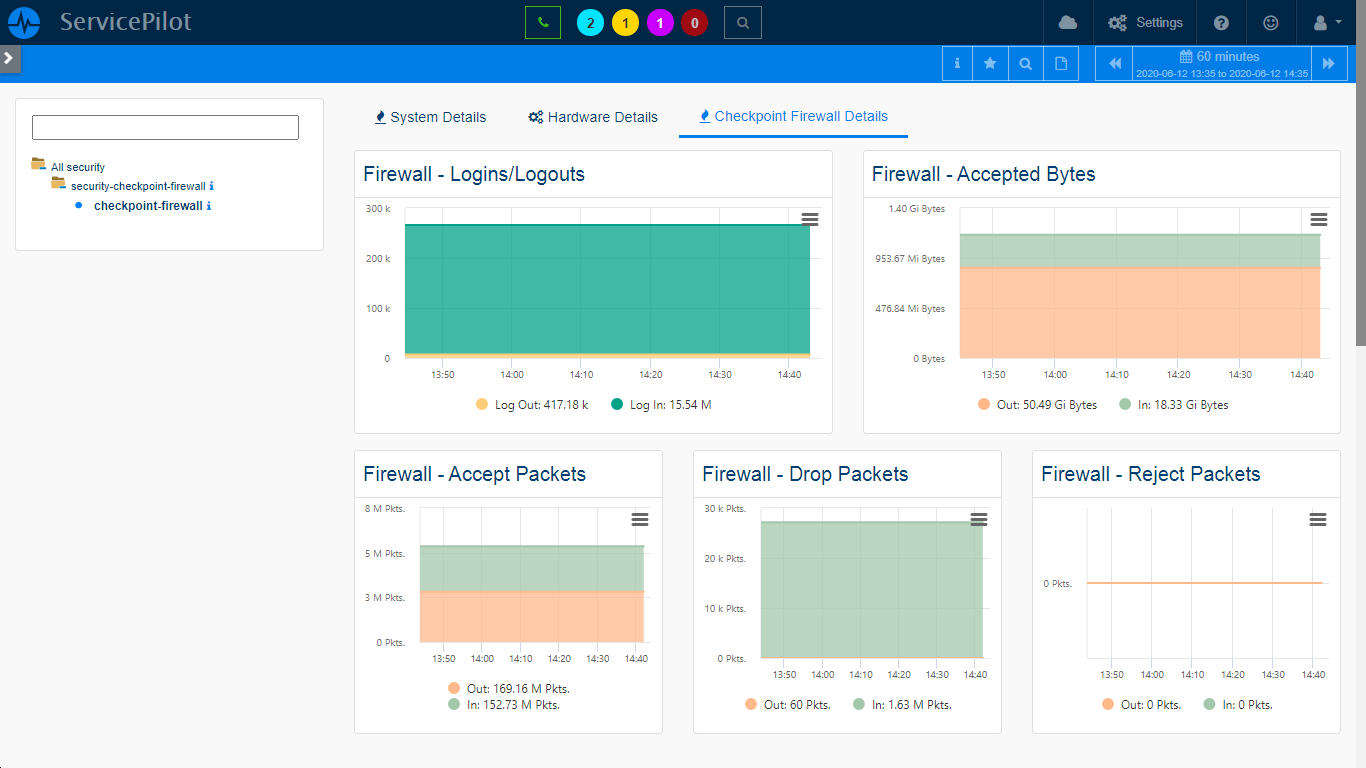This screenshot has height=768, width=1366.
Task: Click the star favorite icon
Action: click(x=990, y=63)
